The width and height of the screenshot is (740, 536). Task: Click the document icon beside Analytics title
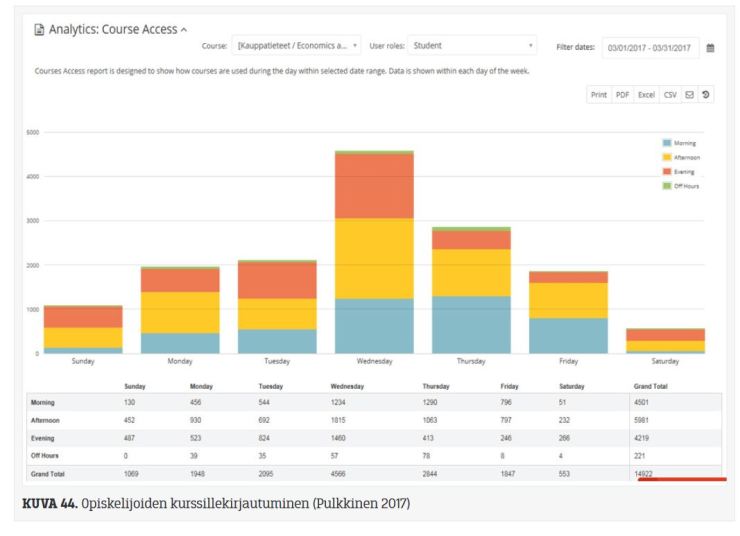coord(40,32)
